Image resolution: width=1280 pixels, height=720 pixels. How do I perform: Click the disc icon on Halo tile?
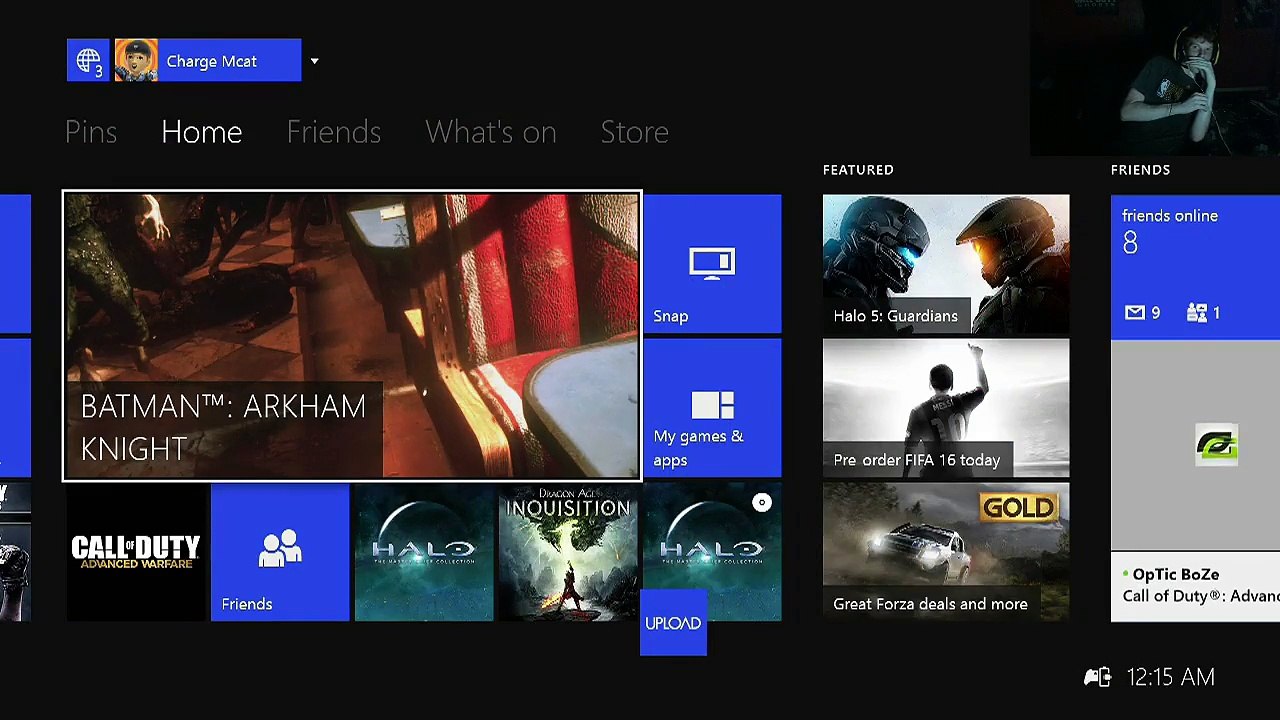coord(762,503)
